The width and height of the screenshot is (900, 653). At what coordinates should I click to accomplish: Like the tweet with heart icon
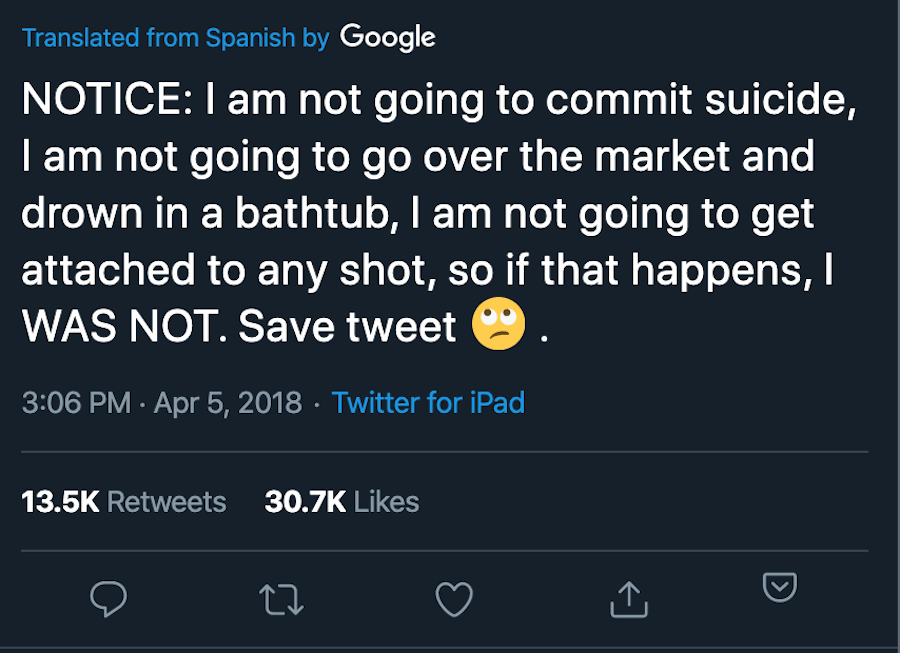click(454, 599)
